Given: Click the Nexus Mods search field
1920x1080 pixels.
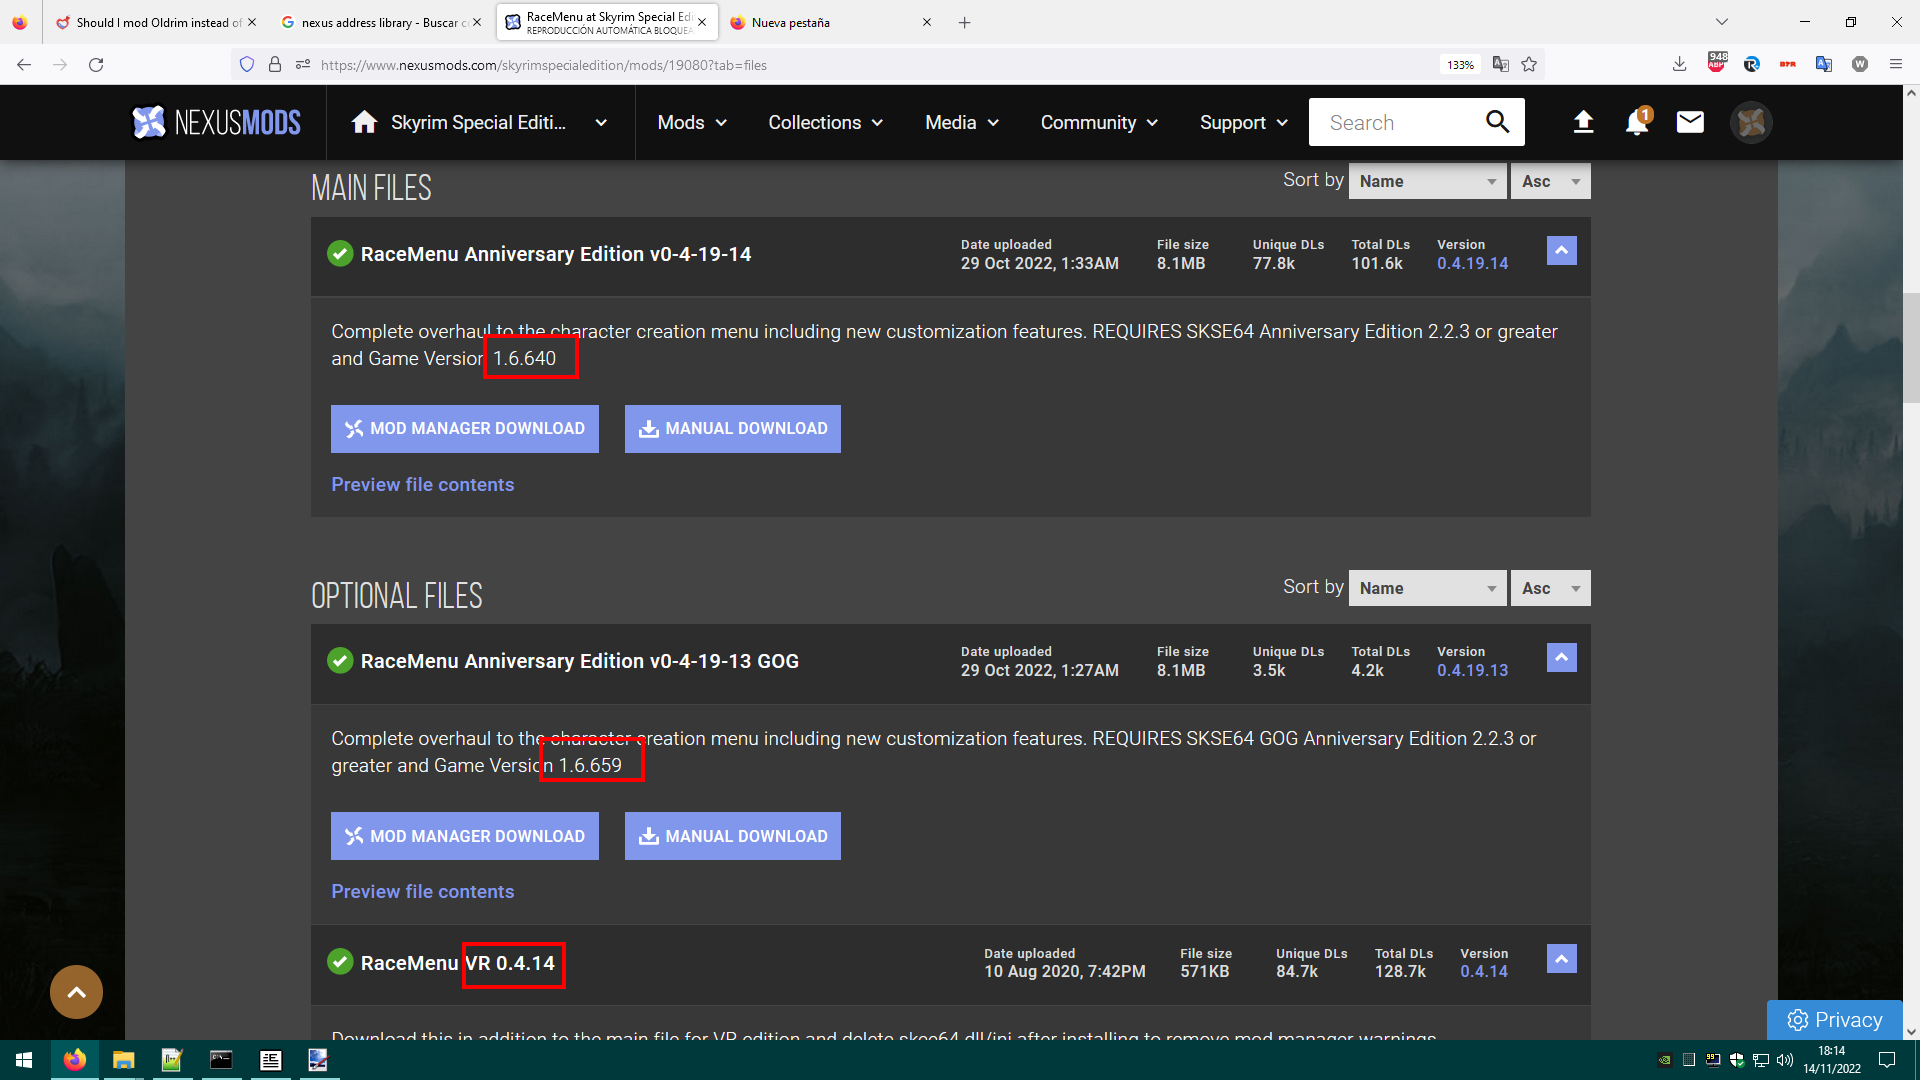Looking at the screenshot, I should pos(1398,122).
